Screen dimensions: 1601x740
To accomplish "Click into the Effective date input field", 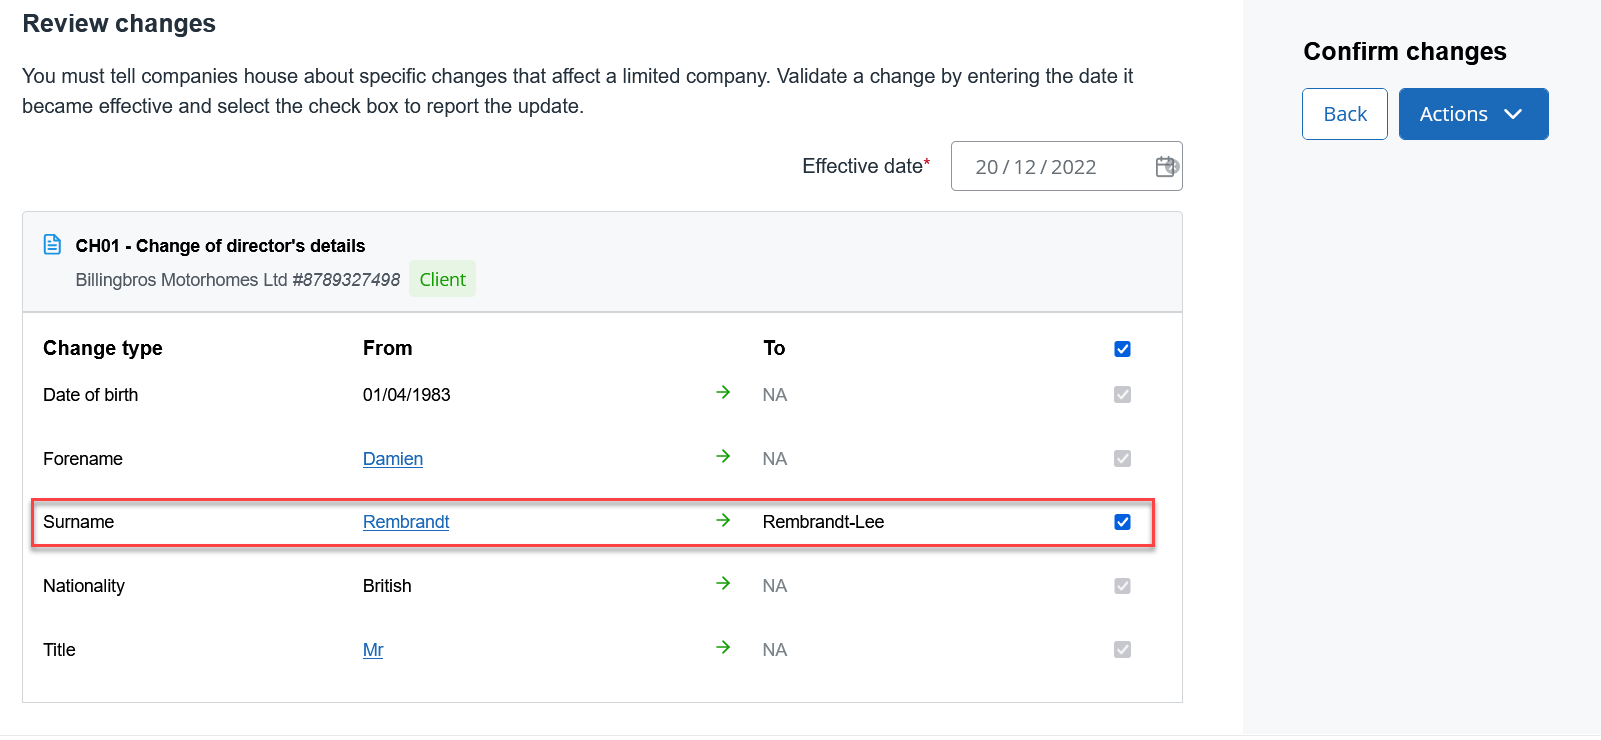I will 1045,167.
